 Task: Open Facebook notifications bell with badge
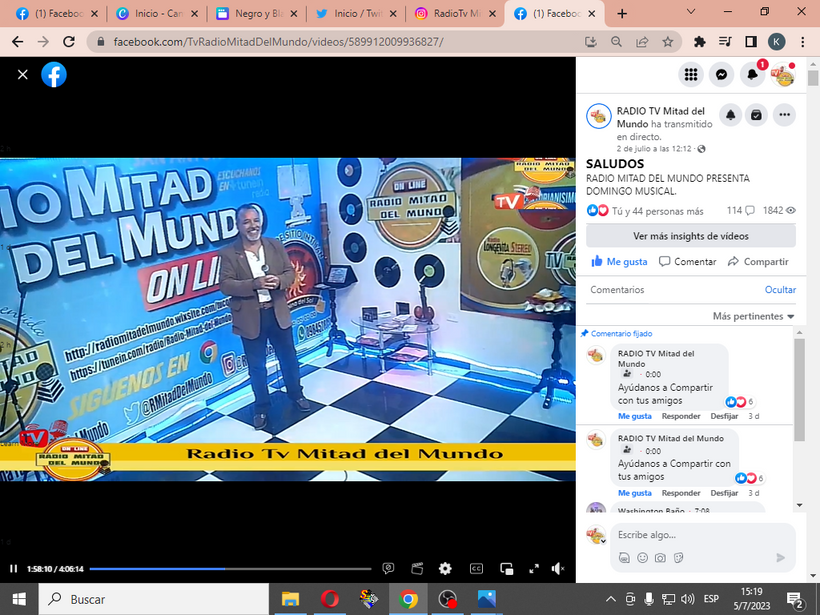pos(753,75)
